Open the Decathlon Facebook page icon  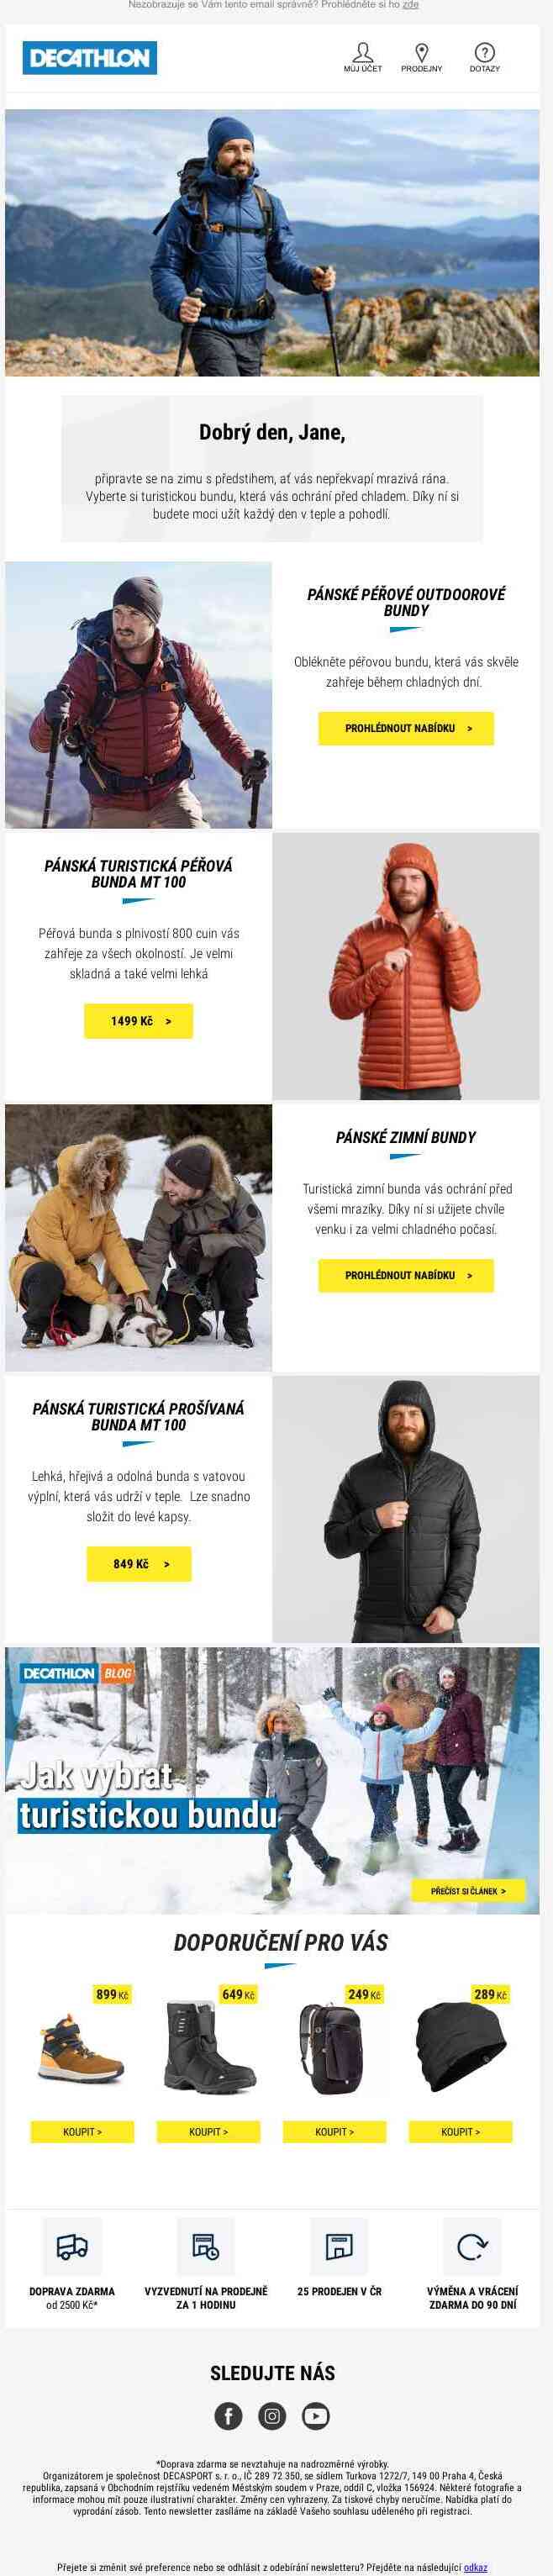(229, 2416)
